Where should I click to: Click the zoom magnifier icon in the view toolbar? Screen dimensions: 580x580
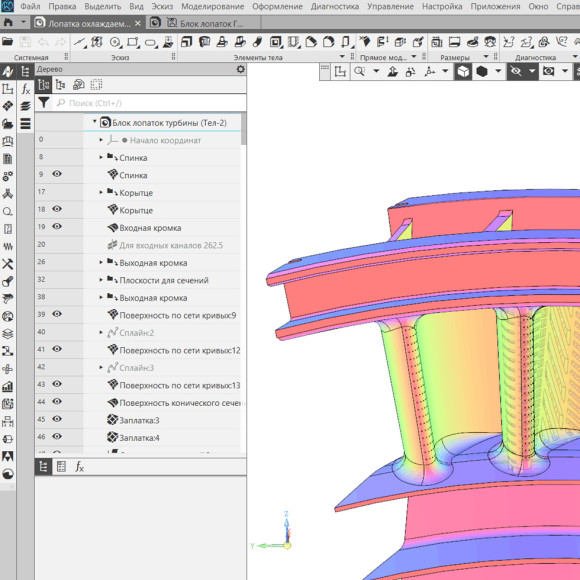[359, 71]
